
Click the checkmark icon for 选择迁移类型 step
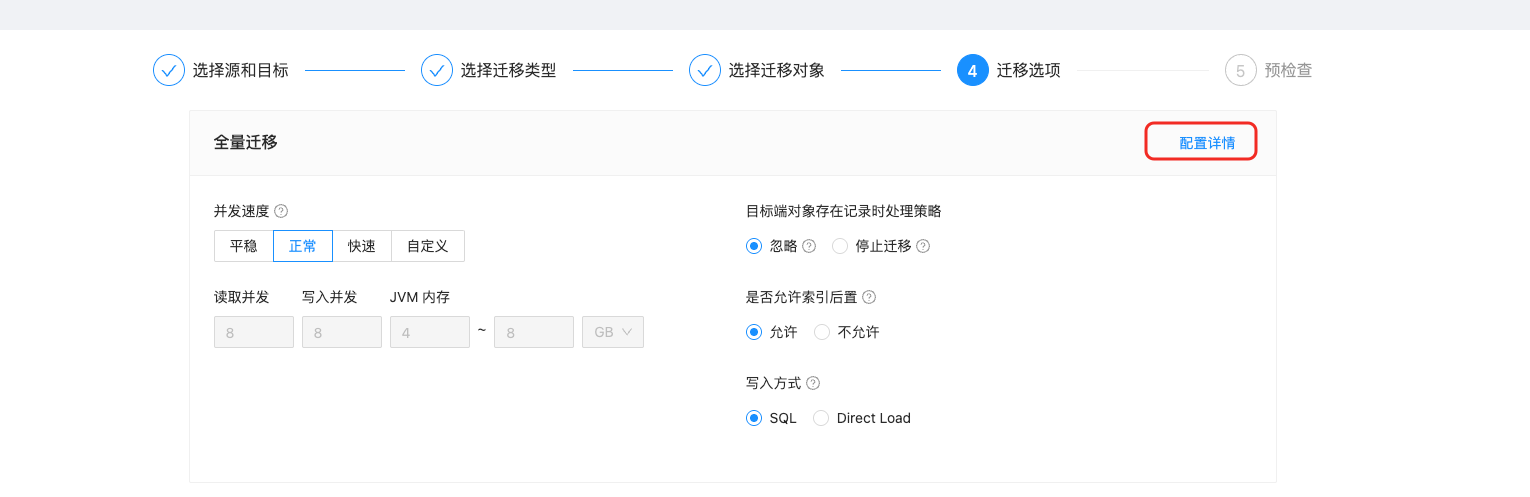(x=437, y=71)
